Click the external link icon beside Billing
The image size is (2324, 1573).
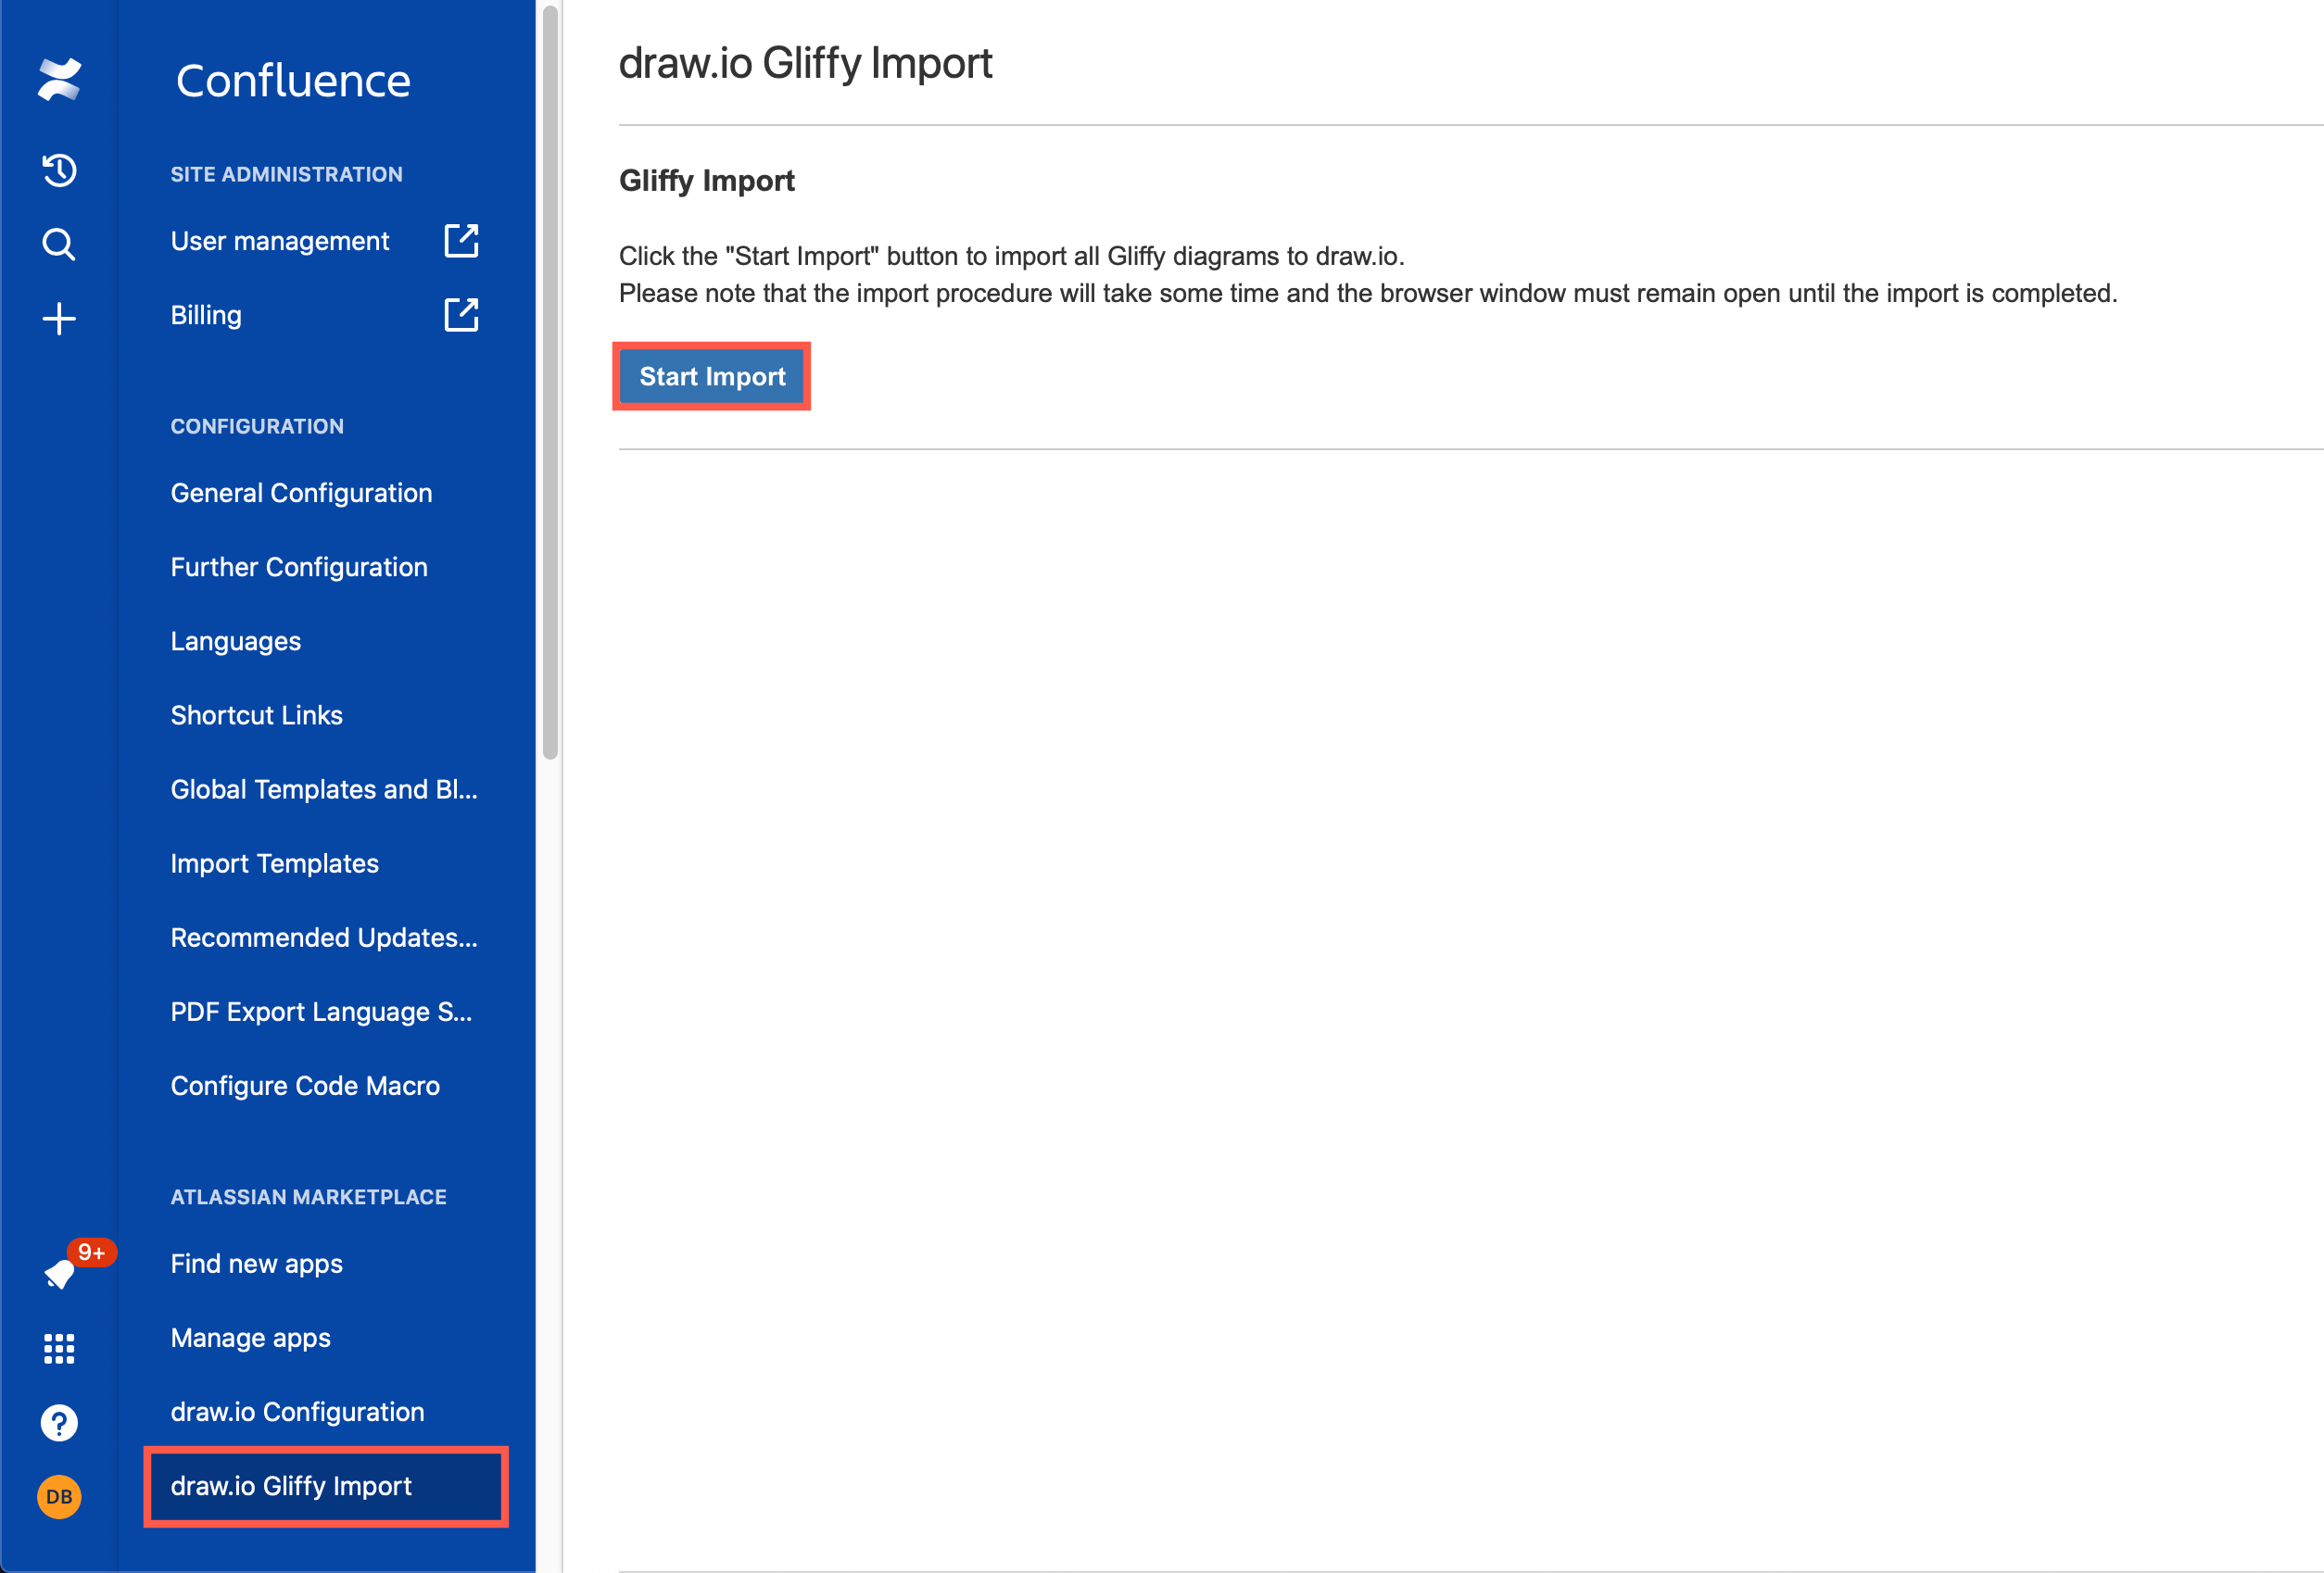pyautogui.click(x=461, y=315)
